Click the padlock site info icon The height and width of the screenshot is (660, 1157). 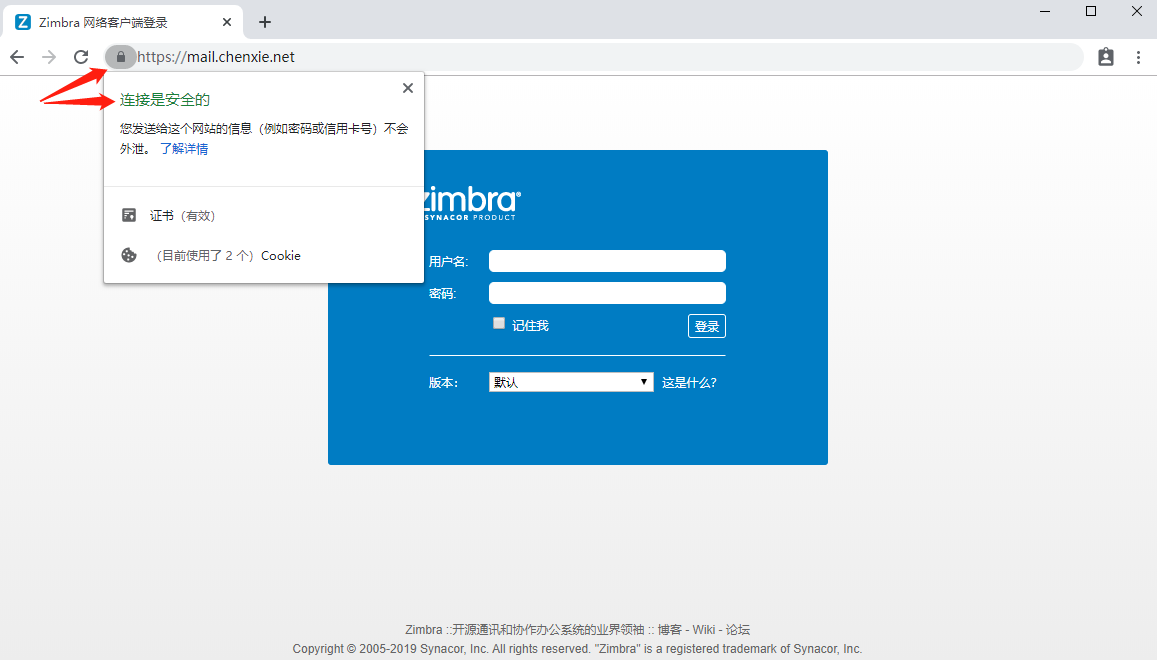(x=121, y=57)
